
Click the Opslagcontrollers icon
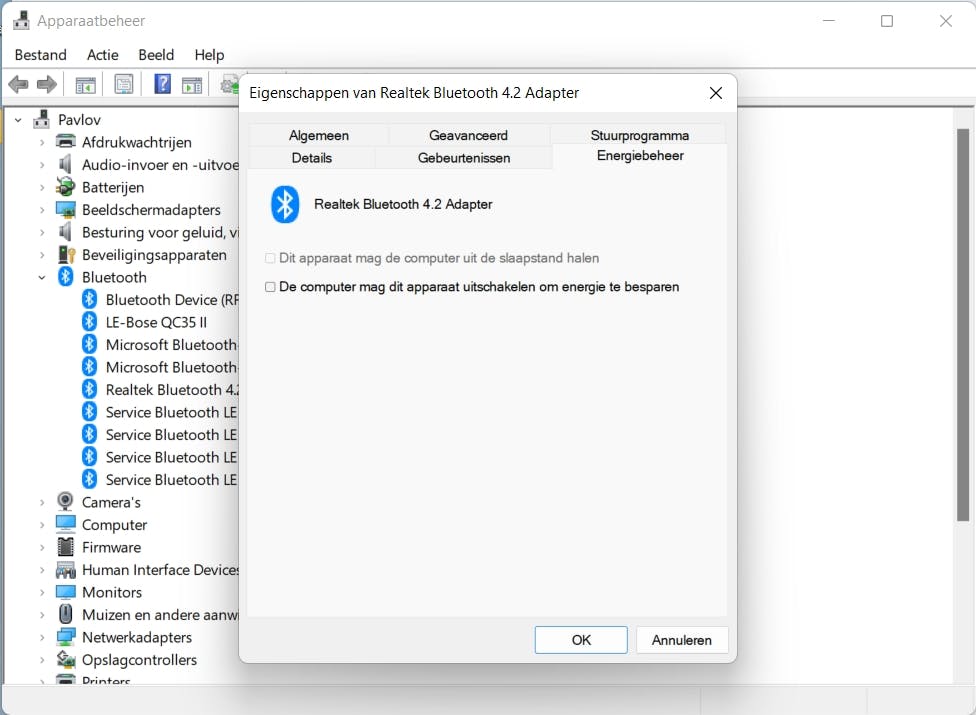coord(65,659)
